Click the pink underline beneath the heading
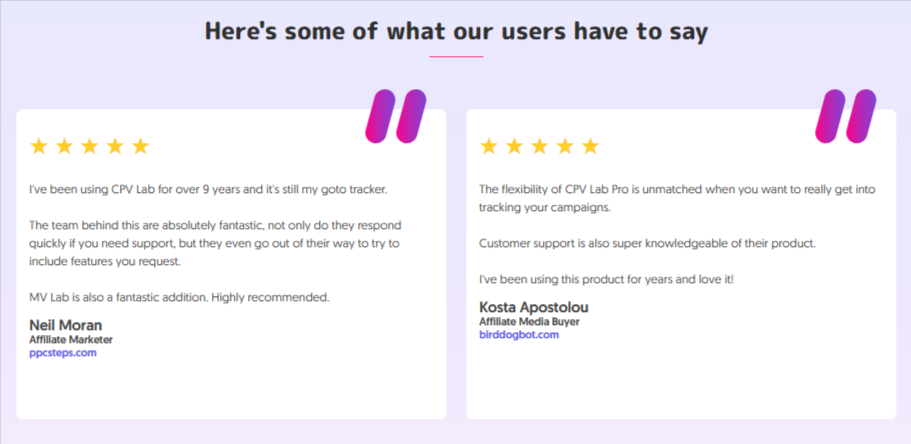Screen dimensions: 911x444 456,56
